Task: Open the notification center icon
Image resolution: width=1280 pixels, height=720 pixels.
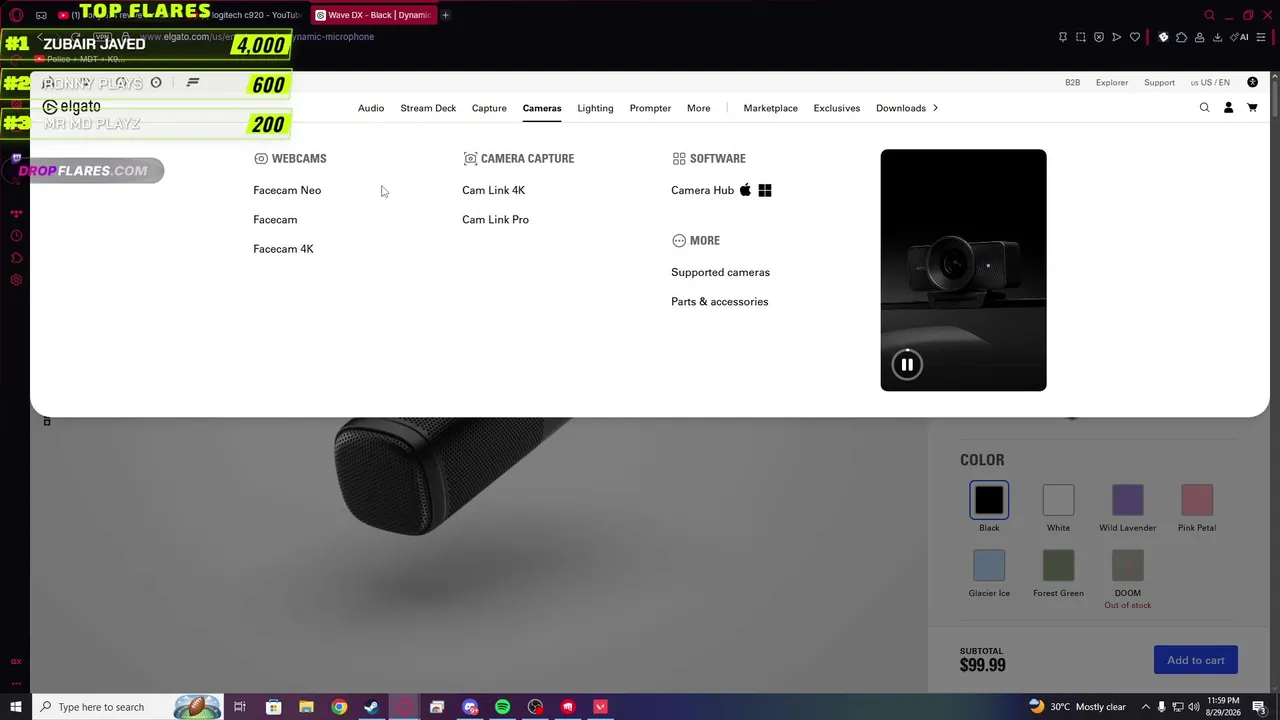Action: pos(1259,707)
